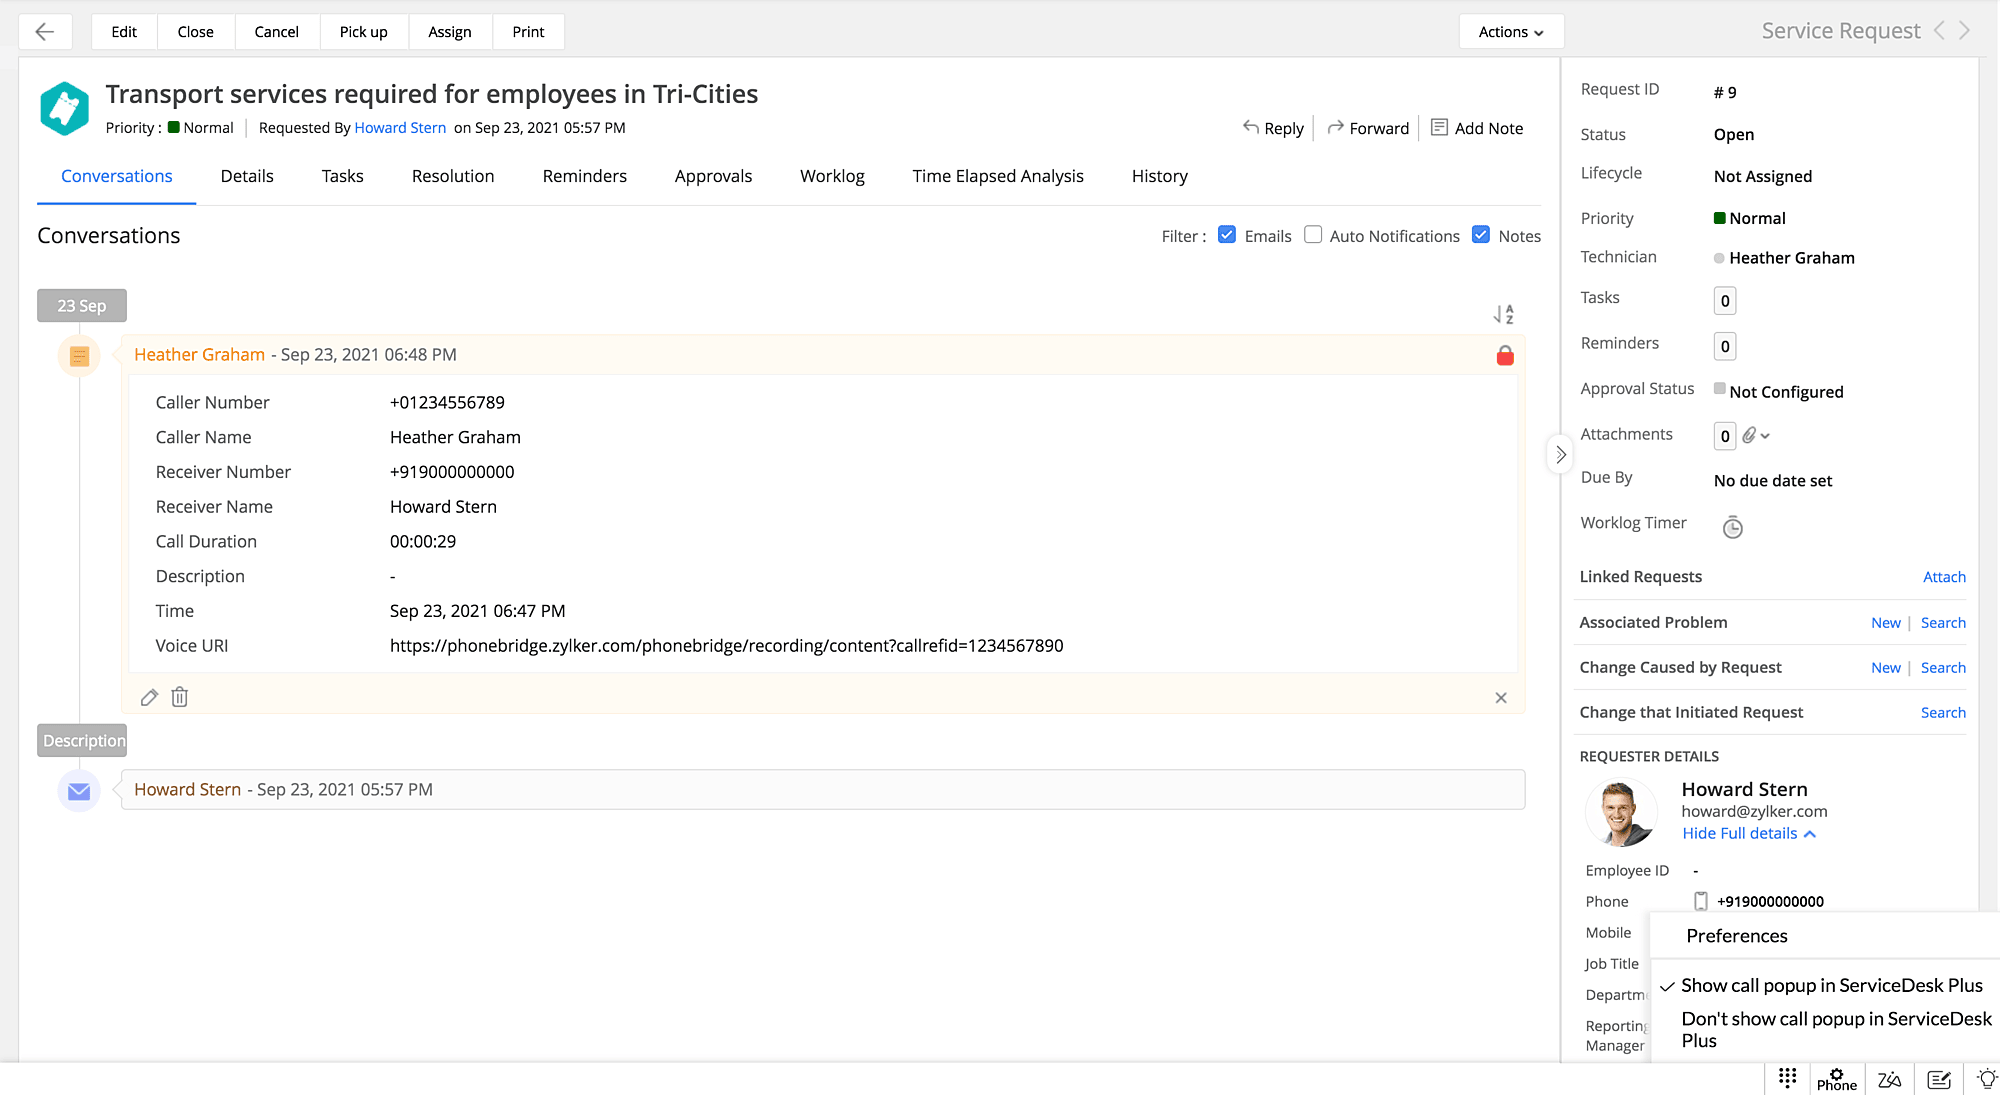Click the red lock icon on note
This screenshot has height=1095, width=2000.
pos(1504,356)
